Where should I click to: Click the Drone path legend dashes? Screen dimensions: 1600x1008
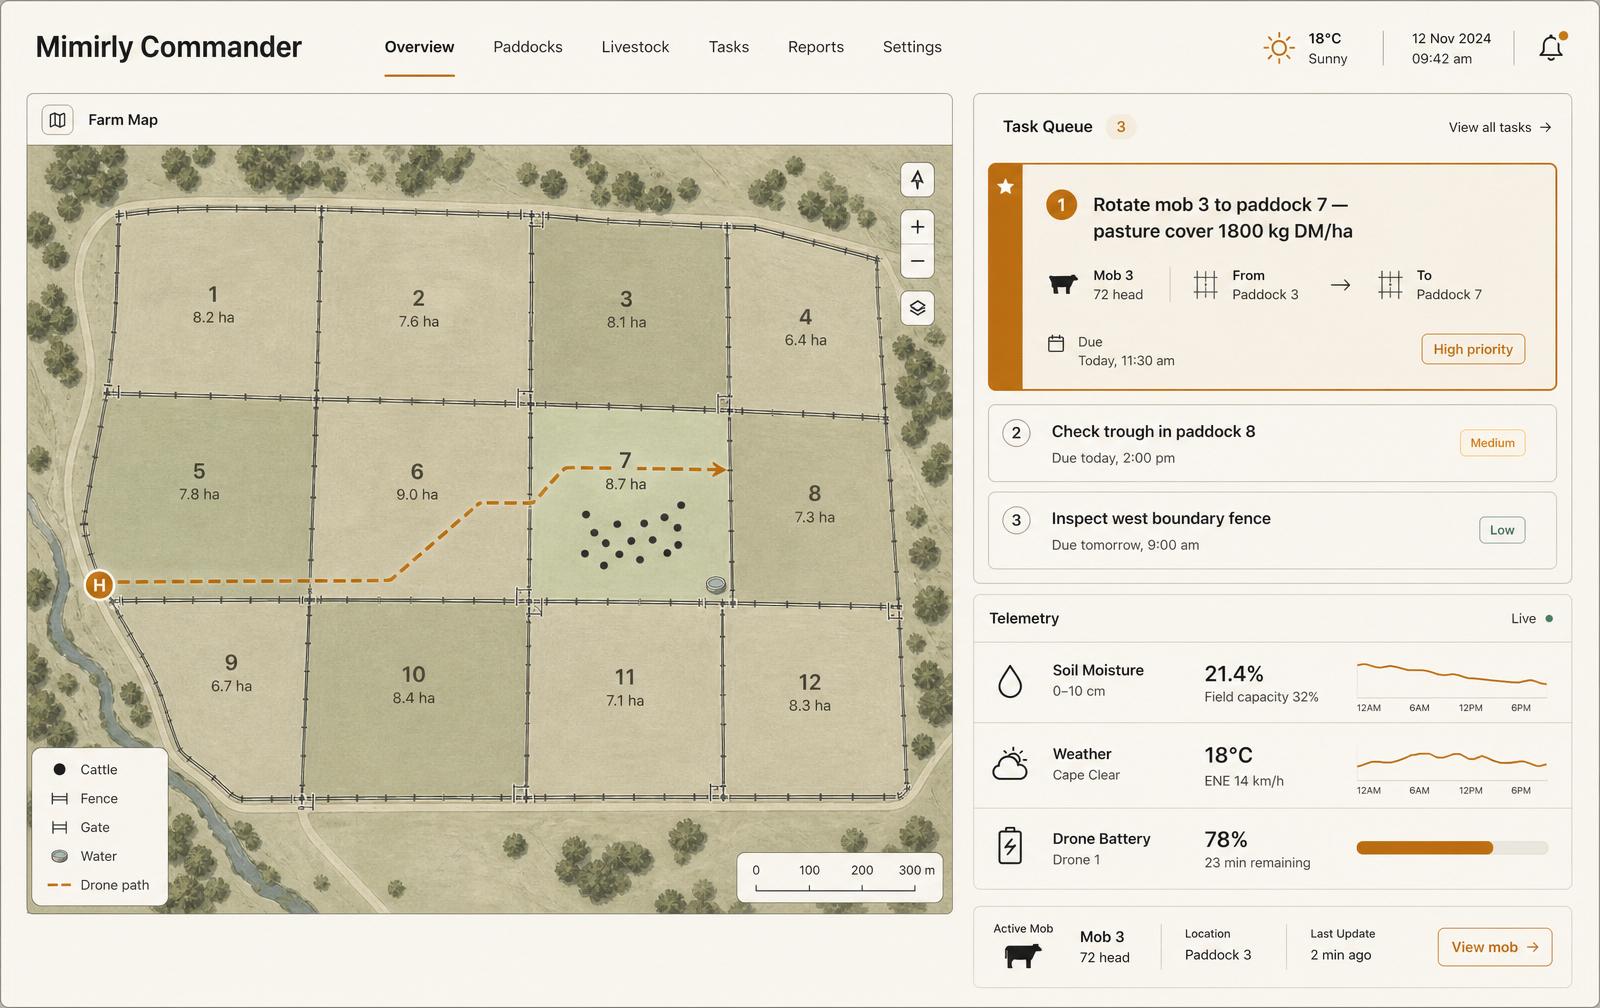59,885
